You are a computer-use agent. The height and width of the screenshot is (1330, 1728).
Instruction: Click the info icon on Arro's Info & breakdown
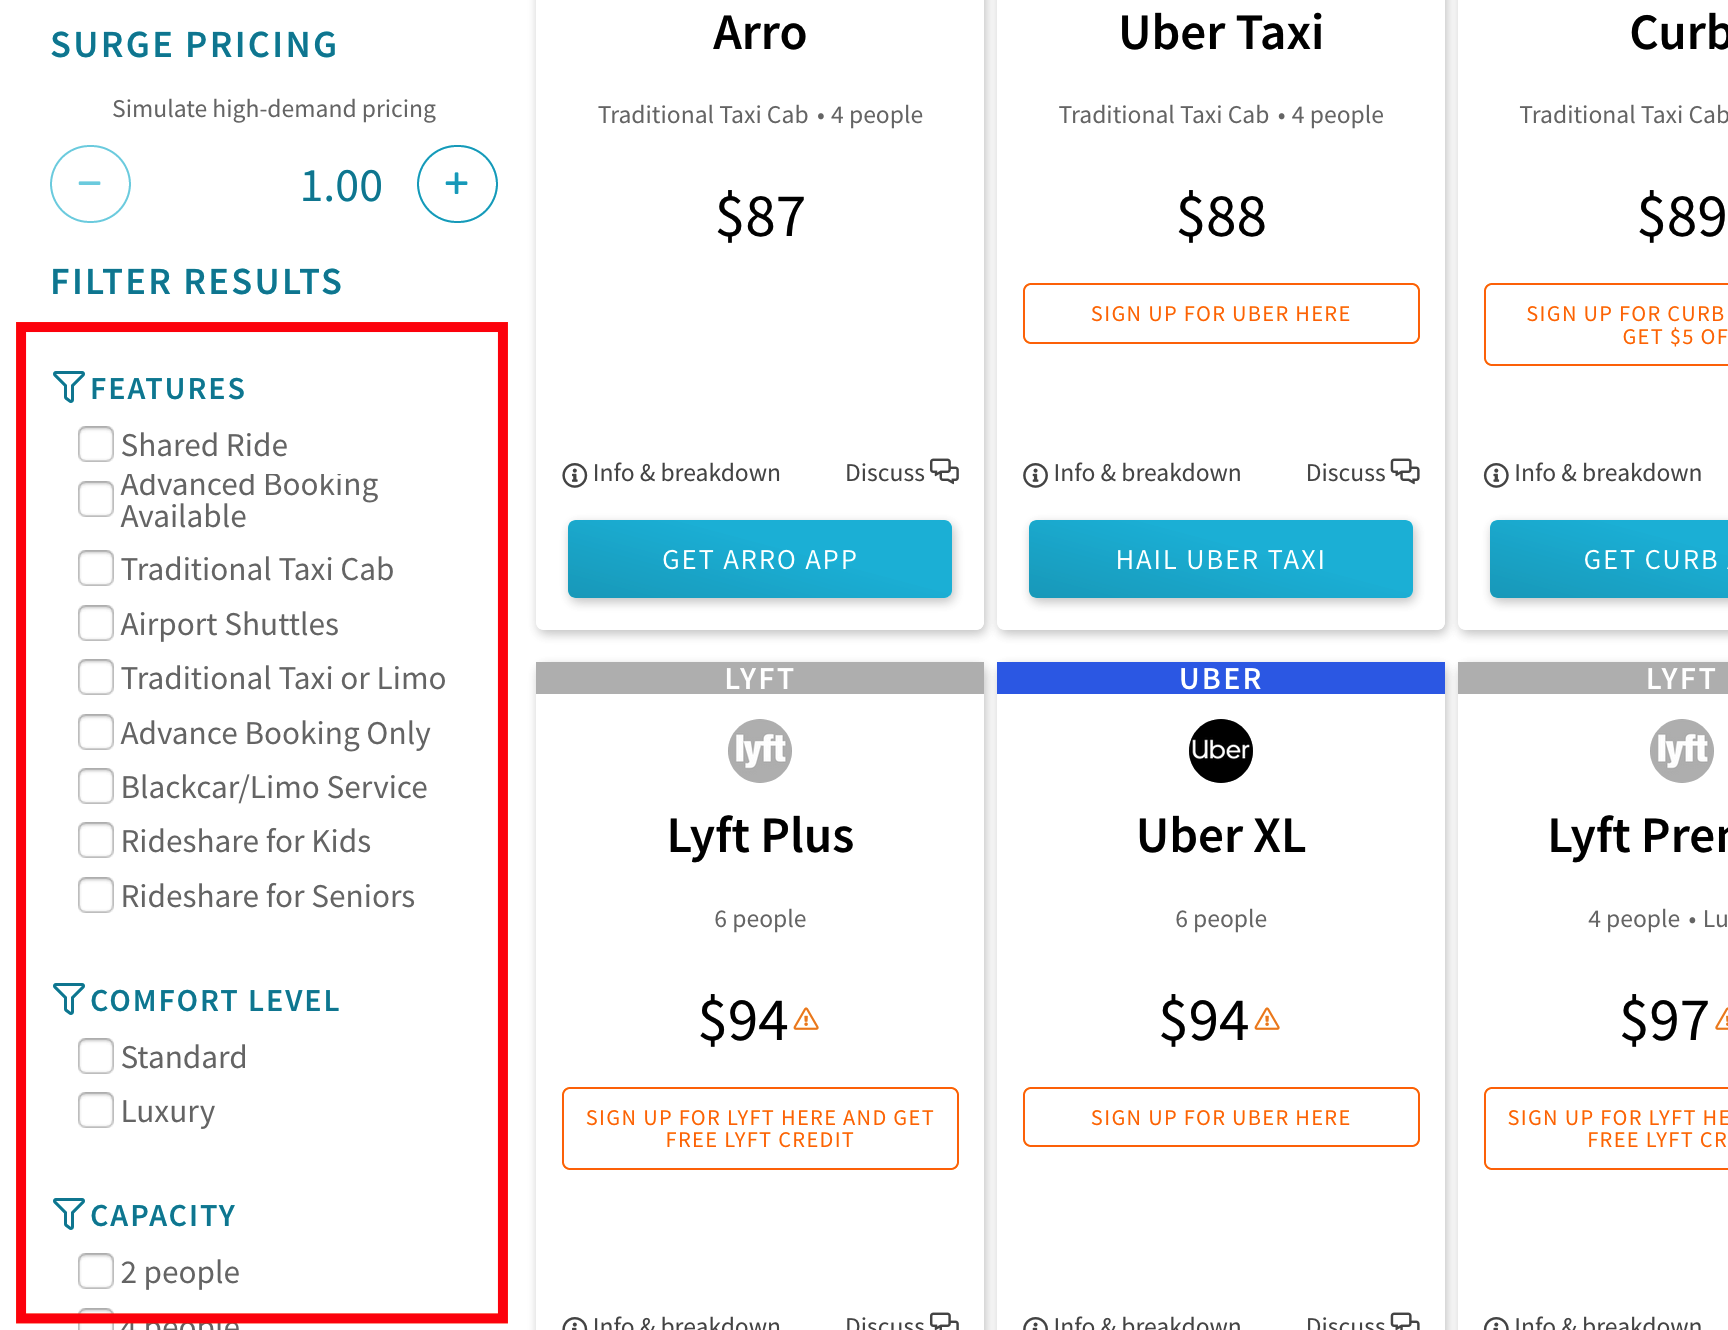coord(574,475)
